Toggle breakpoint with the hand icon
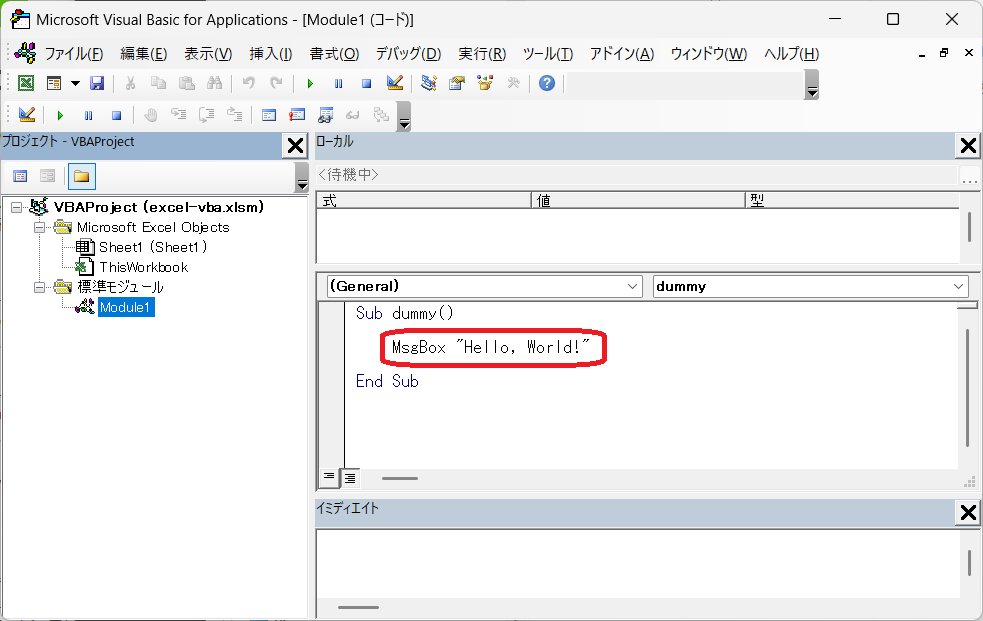The height and width of the screenshot is (621, 983). tap(150, 115)
